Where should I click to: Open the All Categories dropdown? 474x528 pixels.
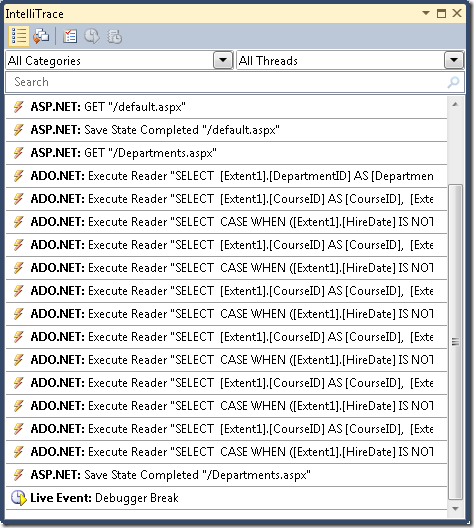(223, 61)
